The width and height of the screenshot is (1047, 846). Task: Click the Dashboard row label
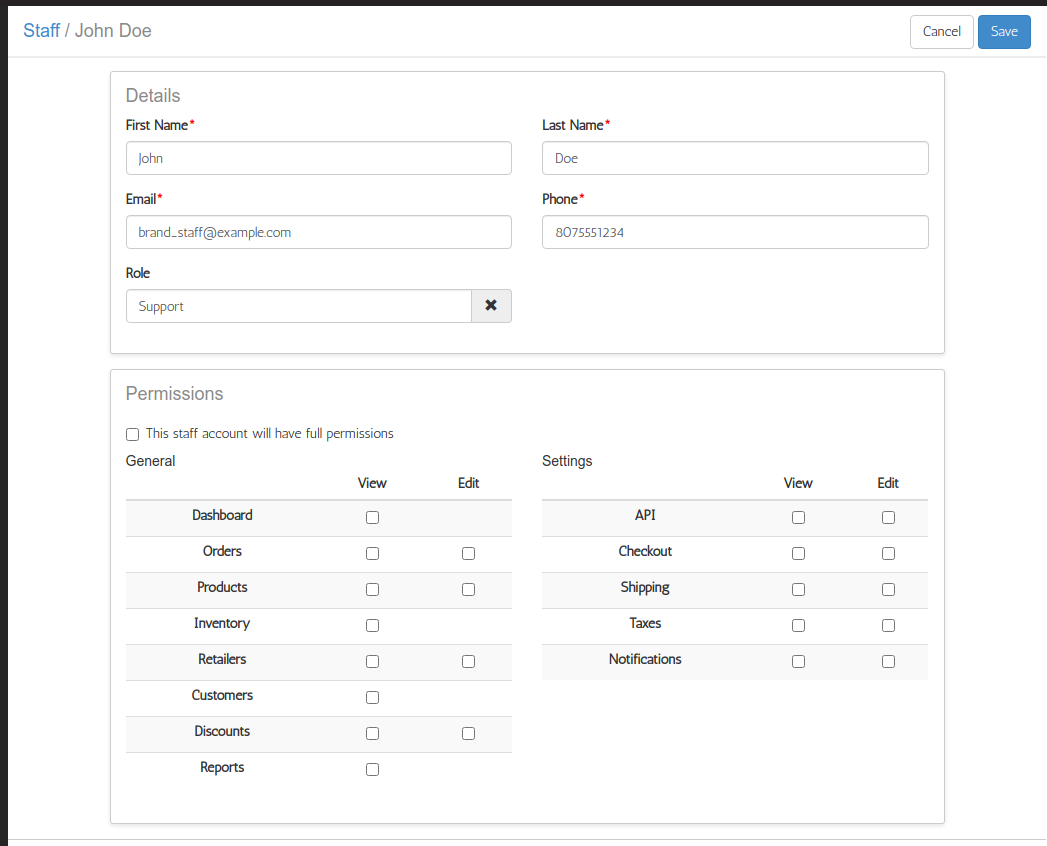click(x=222, y=515)
